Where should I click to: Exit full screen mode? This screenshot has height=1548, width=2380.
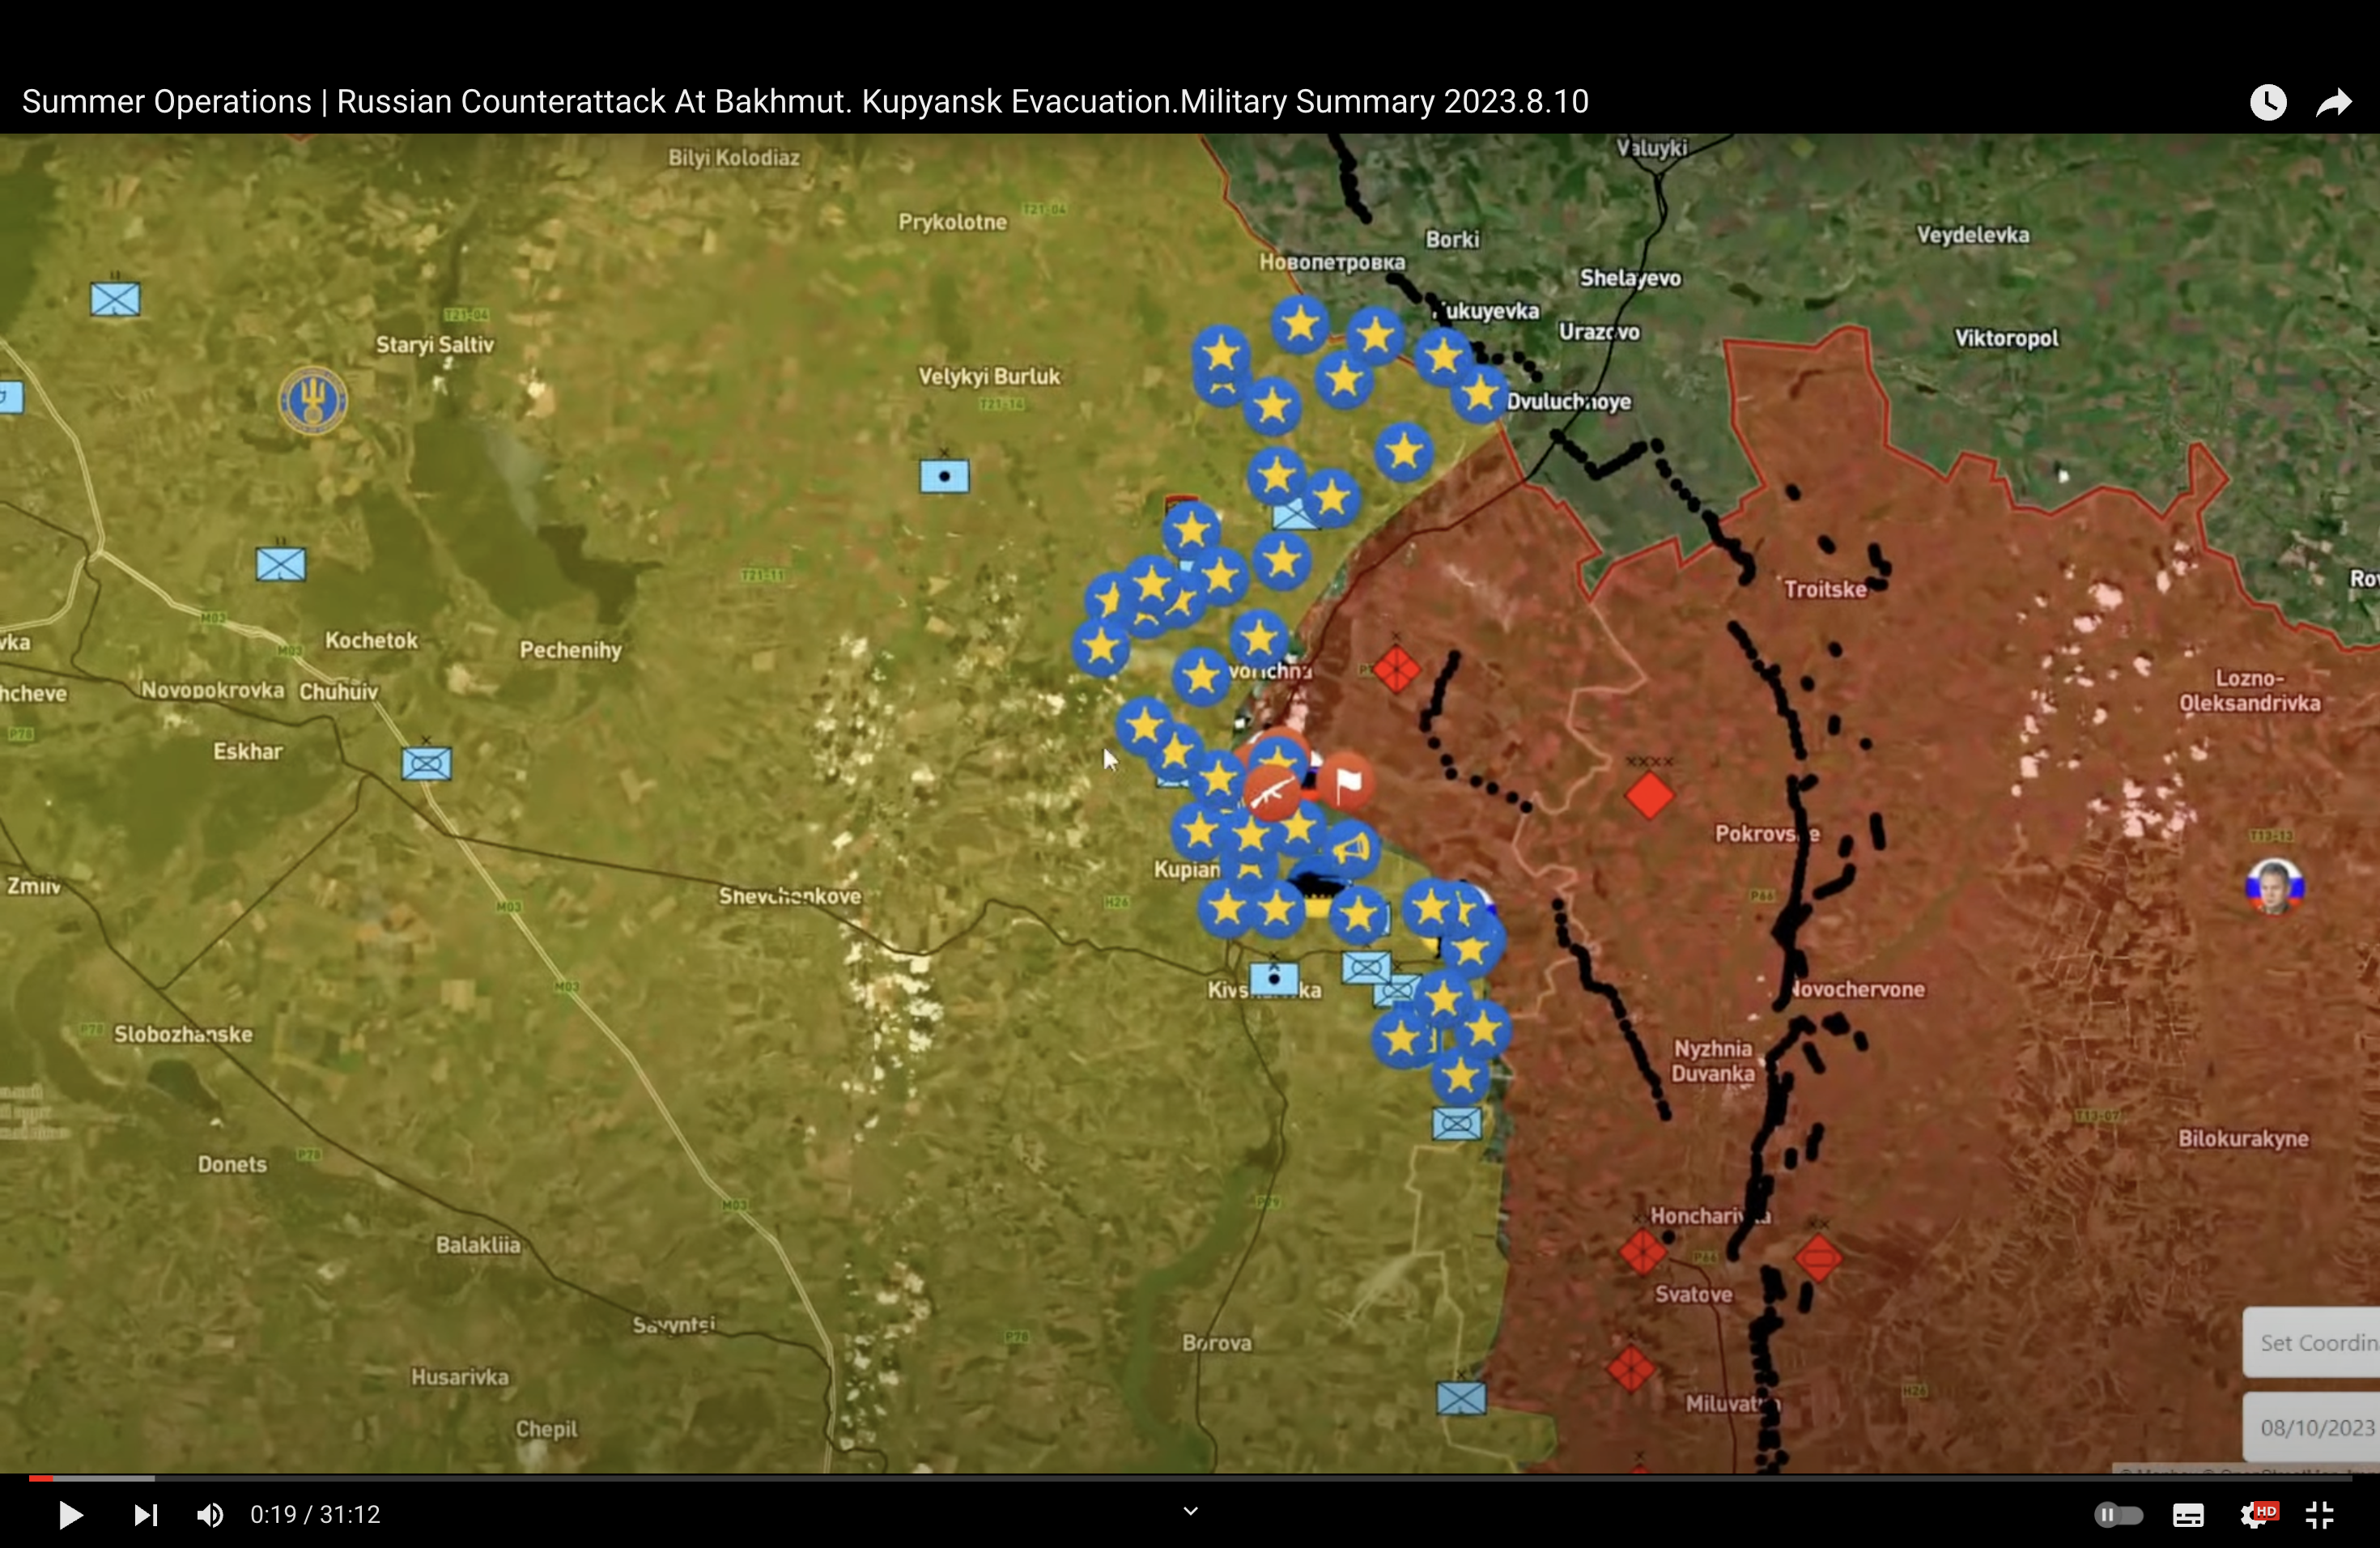[2320, 1515]
